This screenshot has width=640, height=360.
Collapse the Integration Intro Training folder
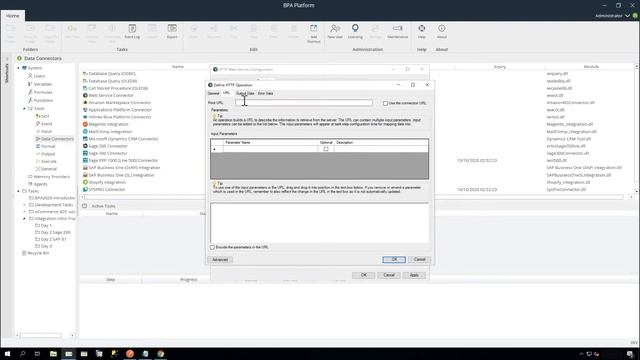24,219
